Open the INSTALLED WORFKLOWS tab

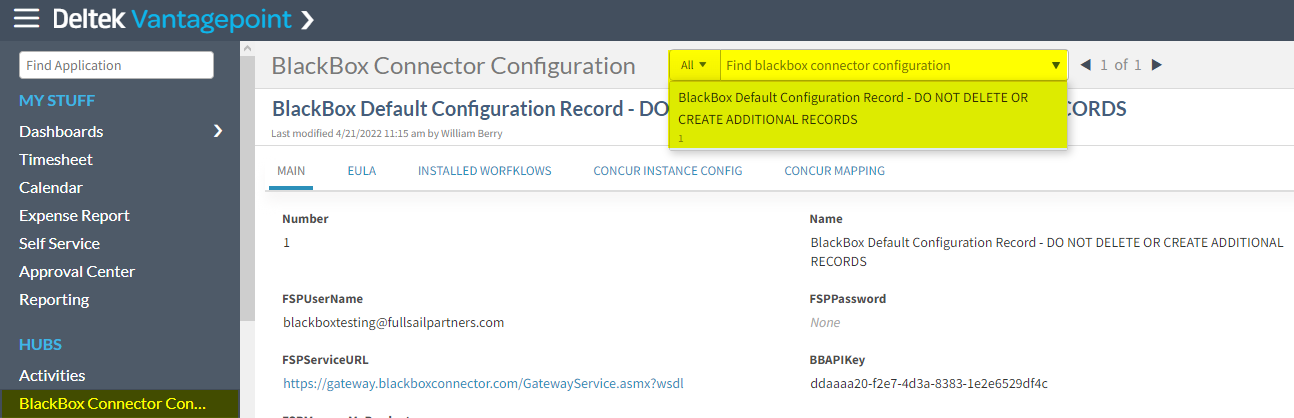pos(485,171)
